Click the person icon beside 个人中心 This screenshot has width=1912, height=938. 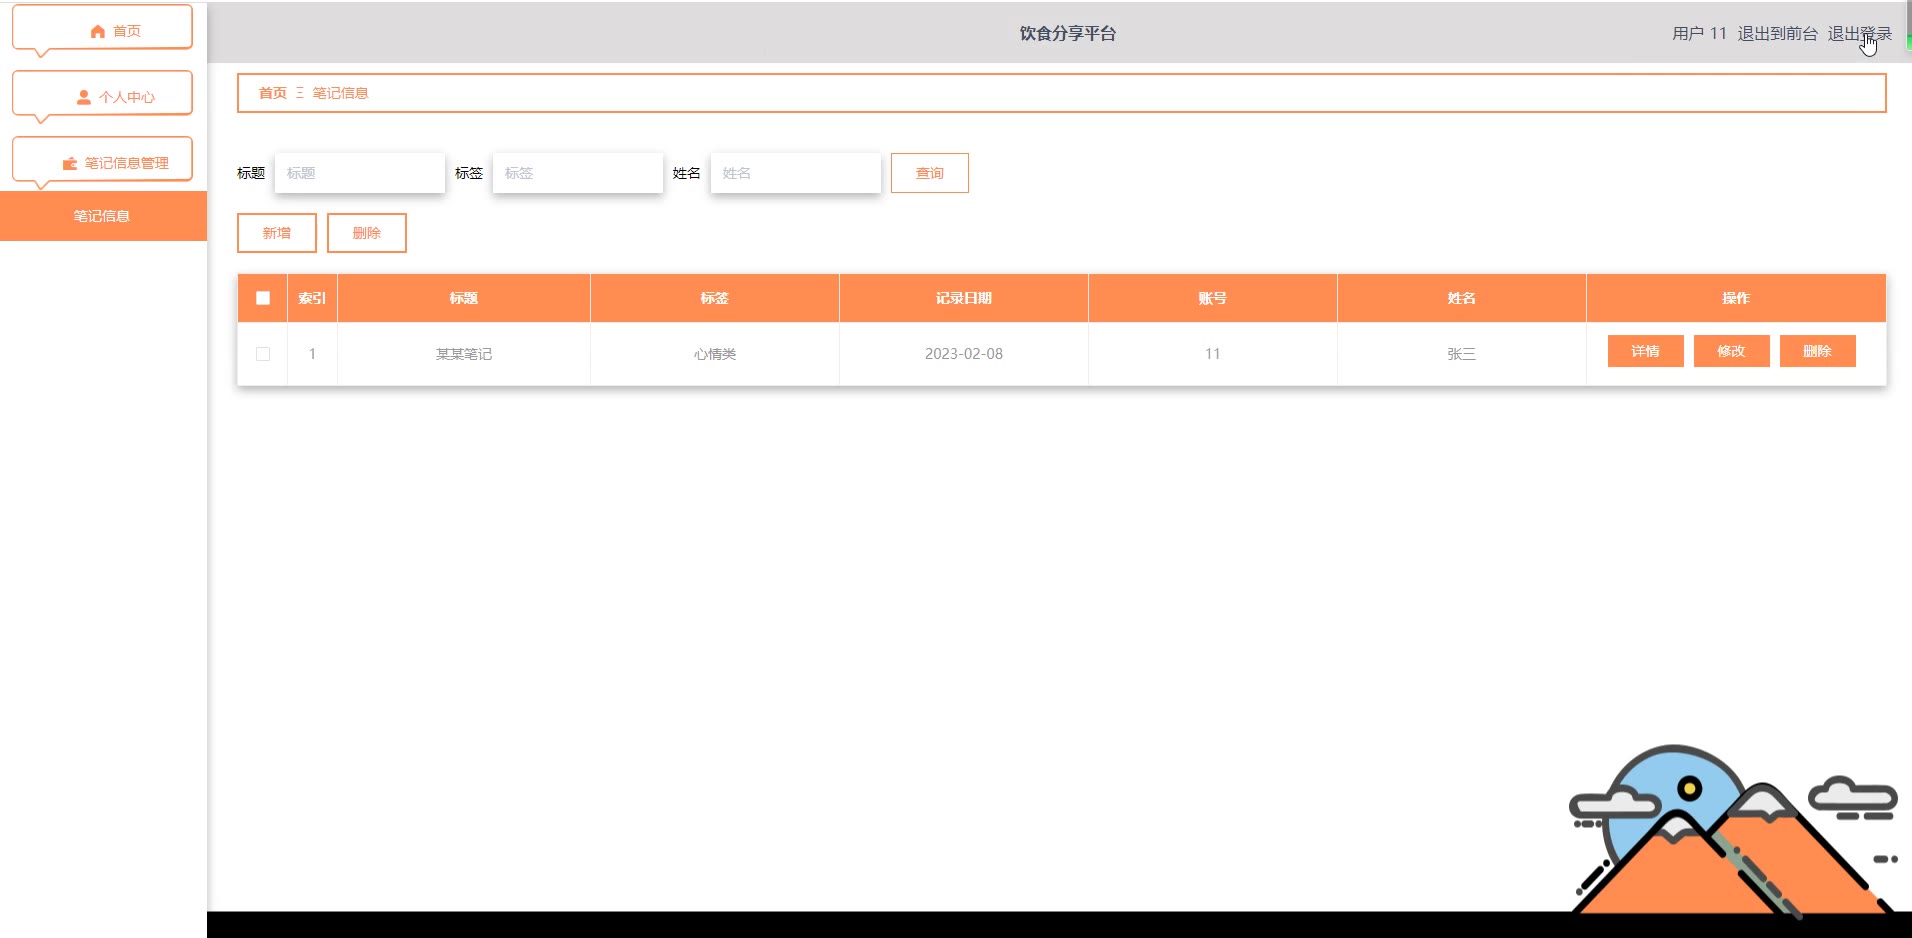click(x=84, y=97)
